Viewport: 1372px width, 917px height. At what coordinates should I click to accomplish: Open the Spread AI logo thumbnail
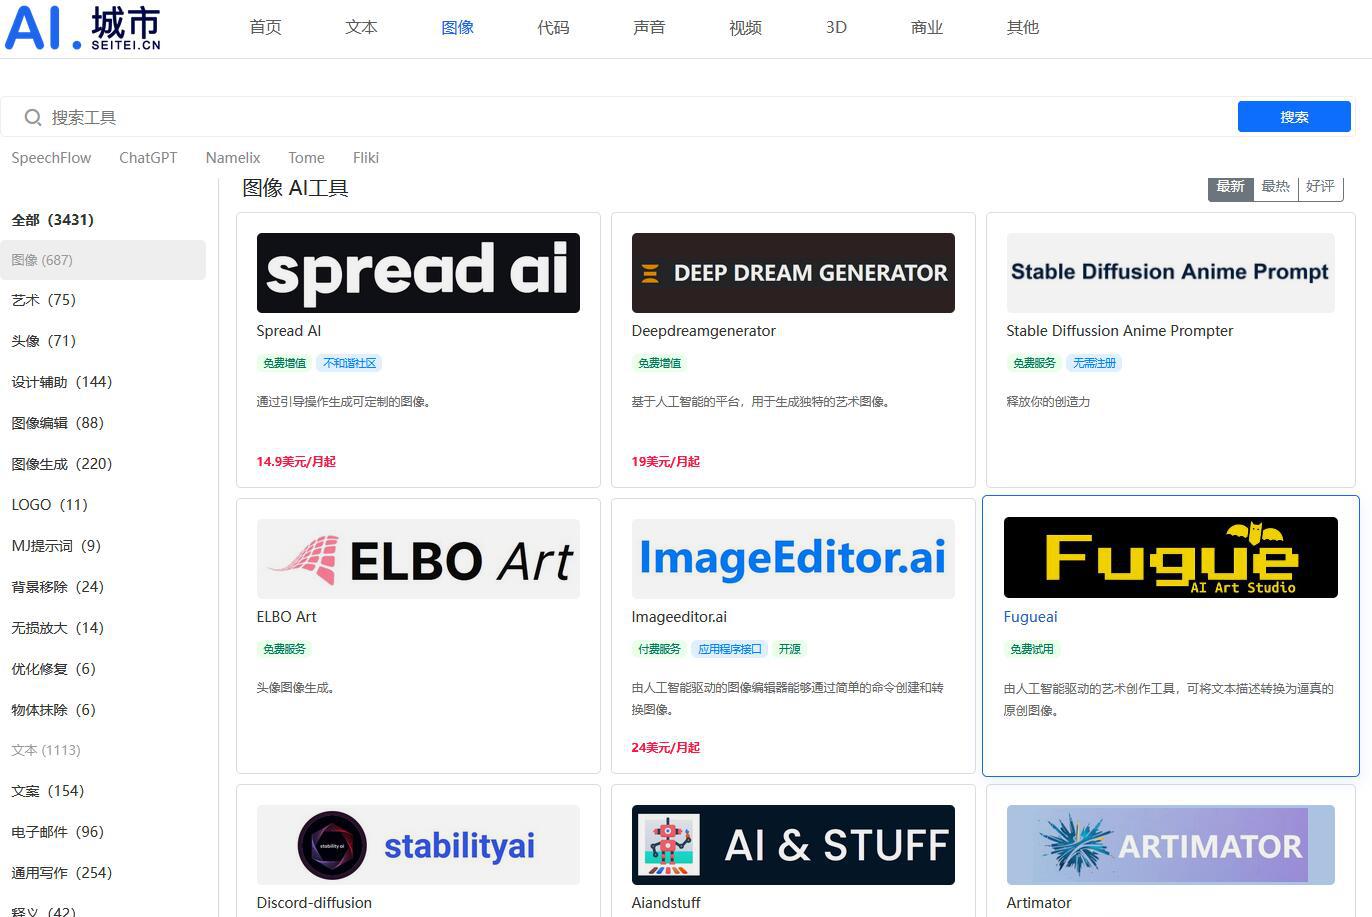tap(418, 273)
